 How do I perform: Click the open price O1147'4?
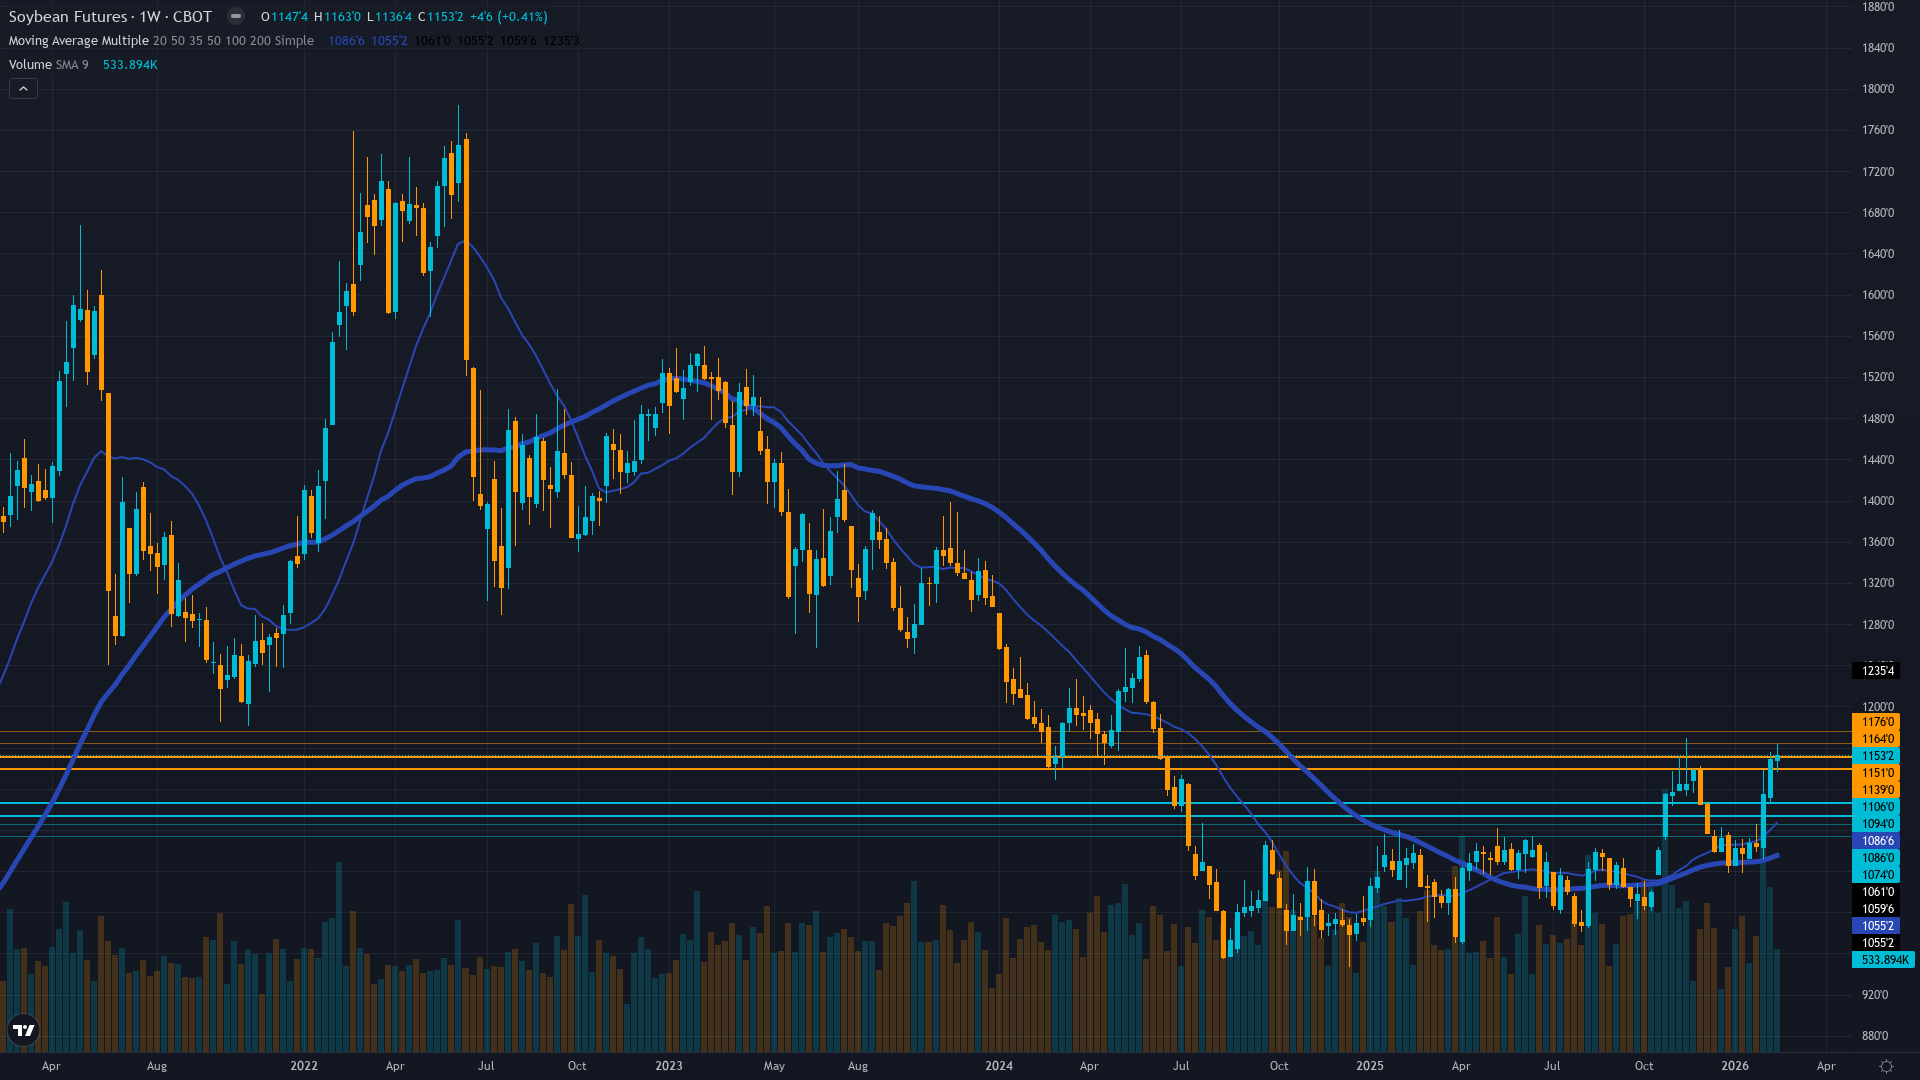(284, 17)
